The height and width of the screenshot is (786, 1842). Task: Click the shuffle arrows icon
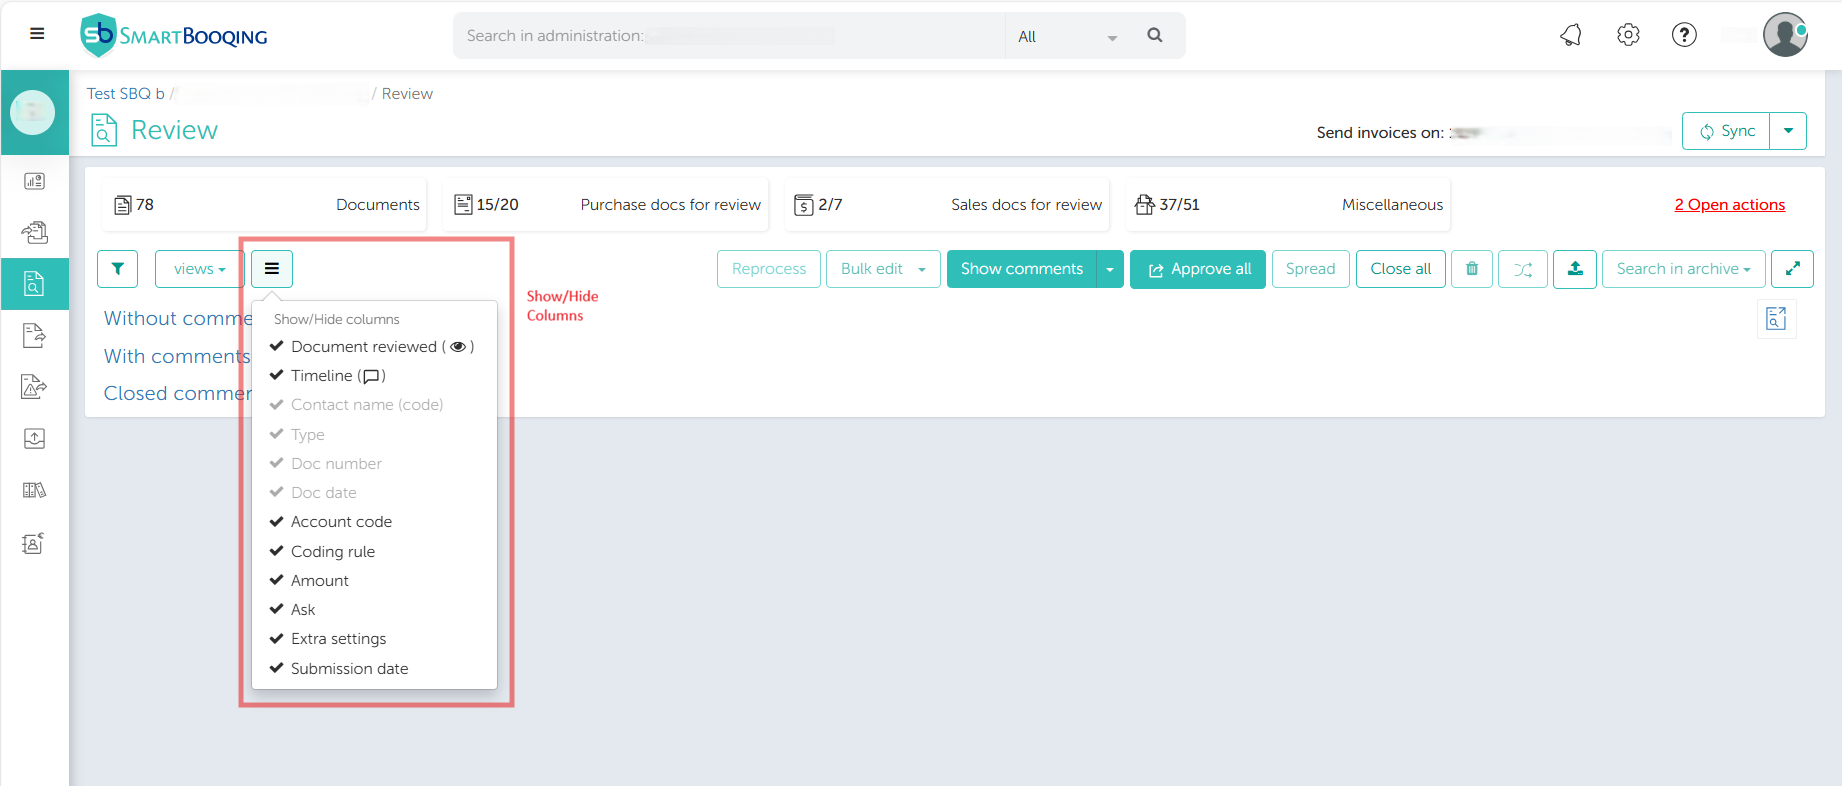pos(1523,269)
